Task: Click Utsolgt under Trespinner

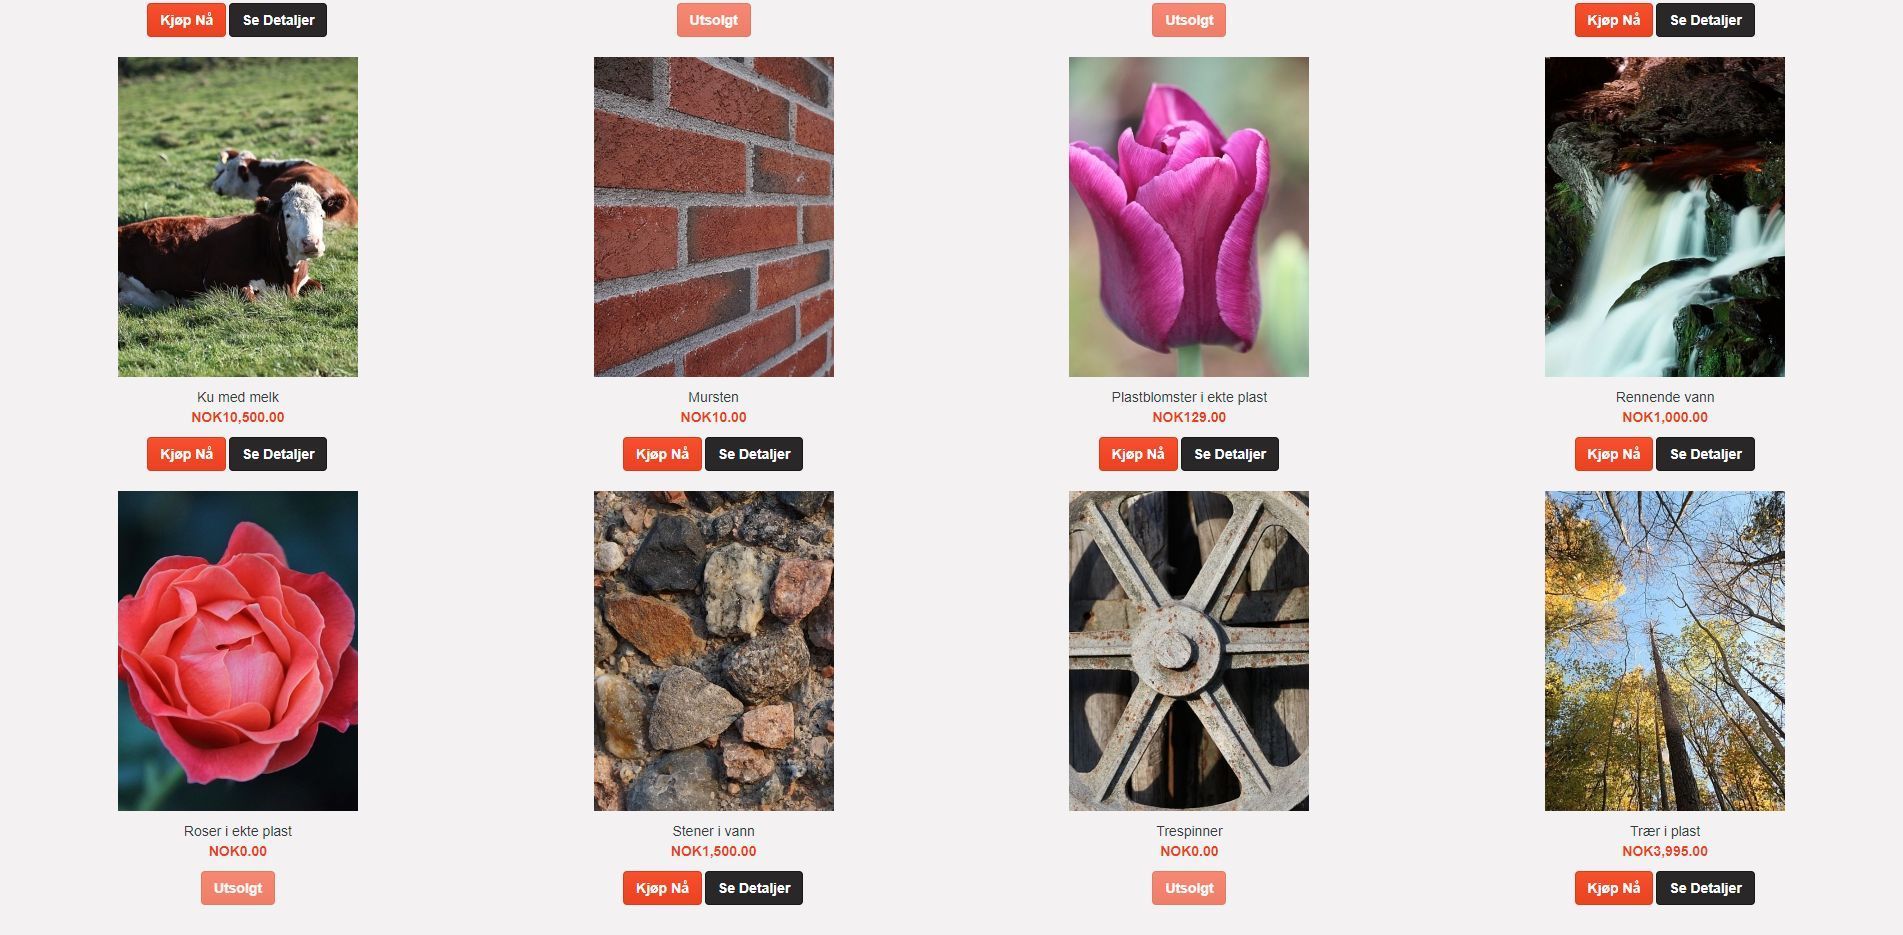Action: point(1189,888)
